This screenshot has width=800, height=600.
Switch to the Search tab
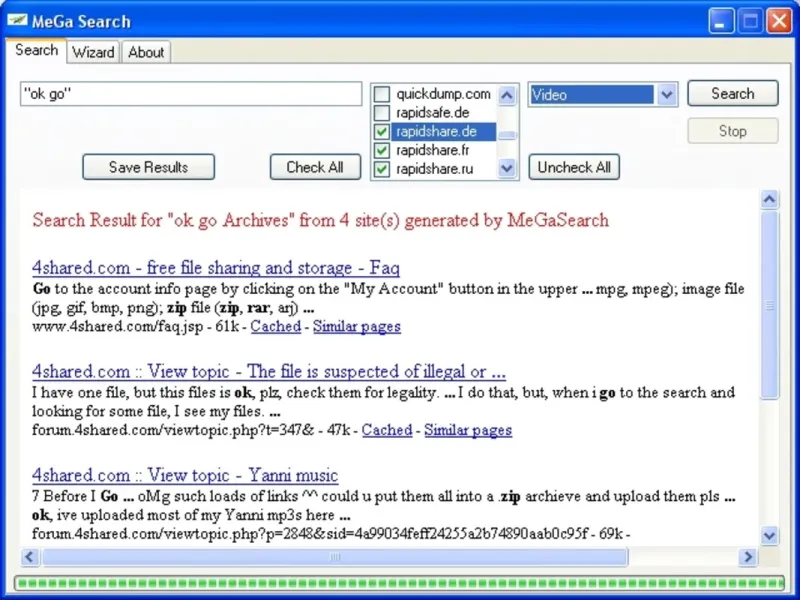click(36, 50)
